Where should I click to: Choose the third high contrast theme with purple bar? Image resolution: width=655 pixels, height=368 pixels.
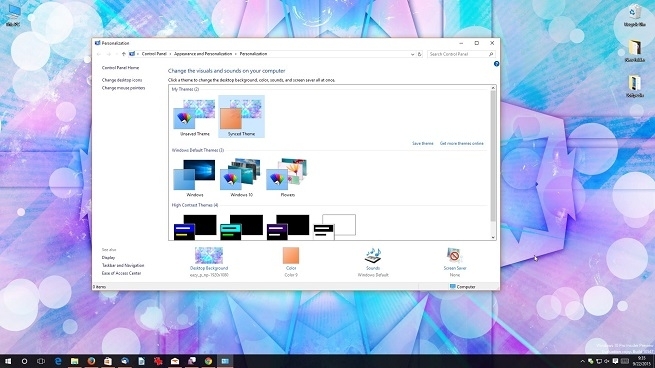288,227
